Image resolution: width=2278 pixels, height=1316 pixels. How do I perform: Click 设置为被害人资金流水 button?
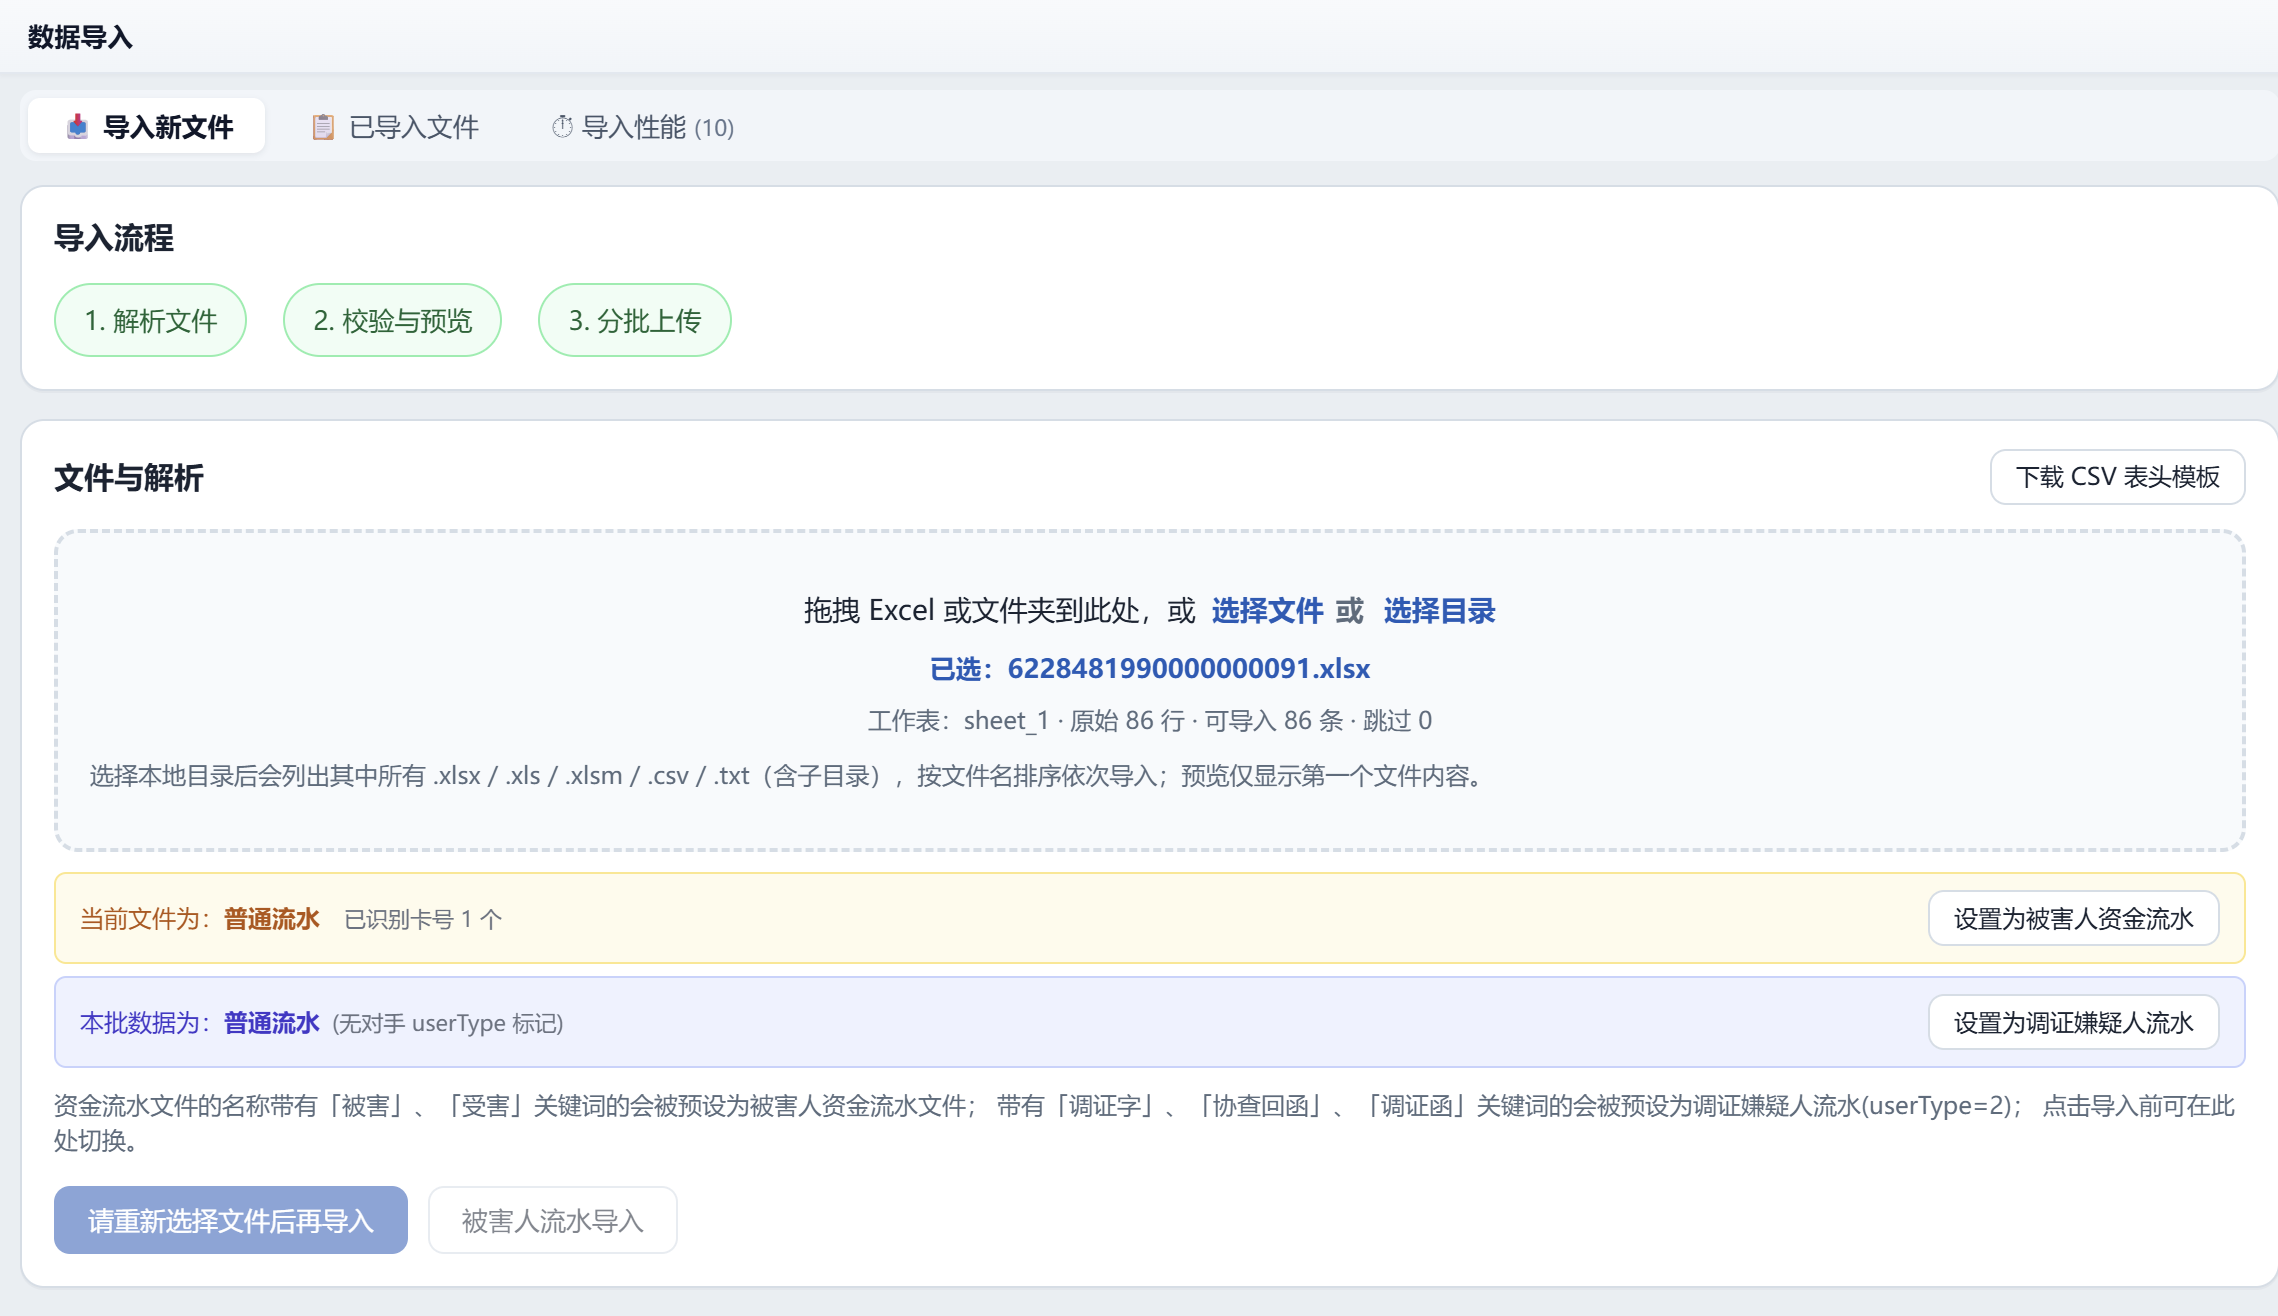[x=2073, y=918]
